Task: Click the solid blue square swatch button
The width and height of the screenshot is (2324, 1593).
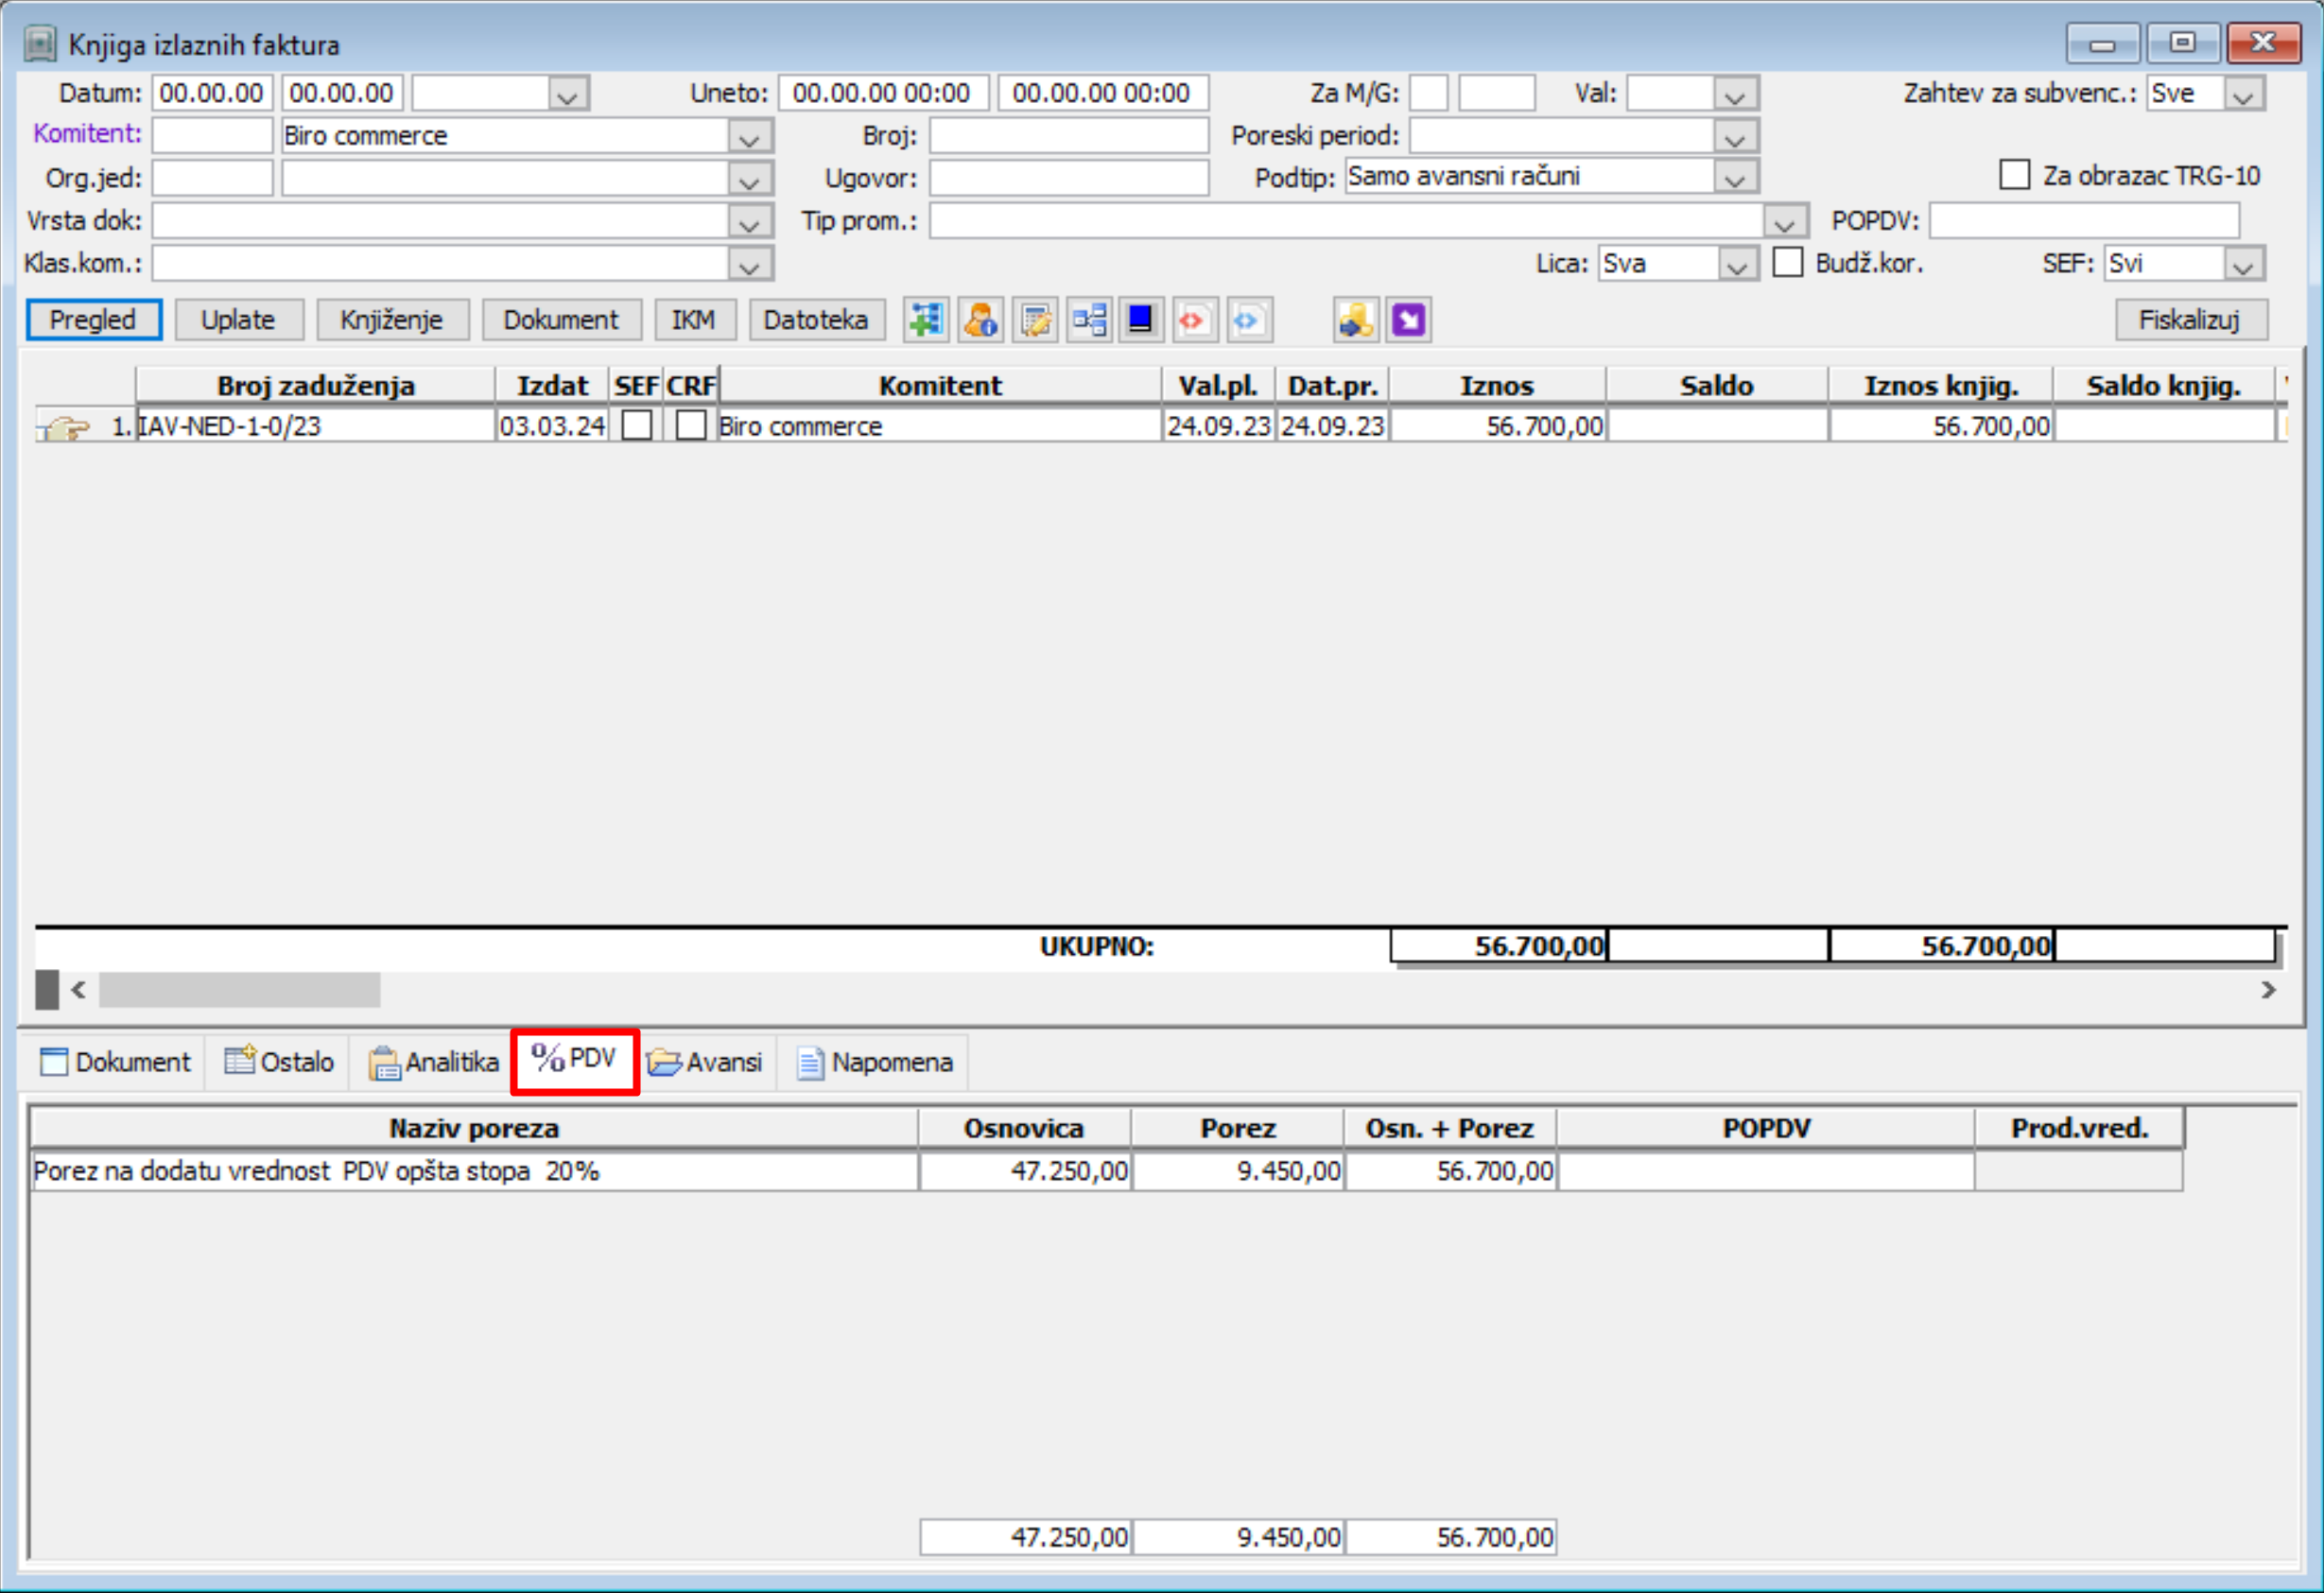Action: pos(1141,320)
